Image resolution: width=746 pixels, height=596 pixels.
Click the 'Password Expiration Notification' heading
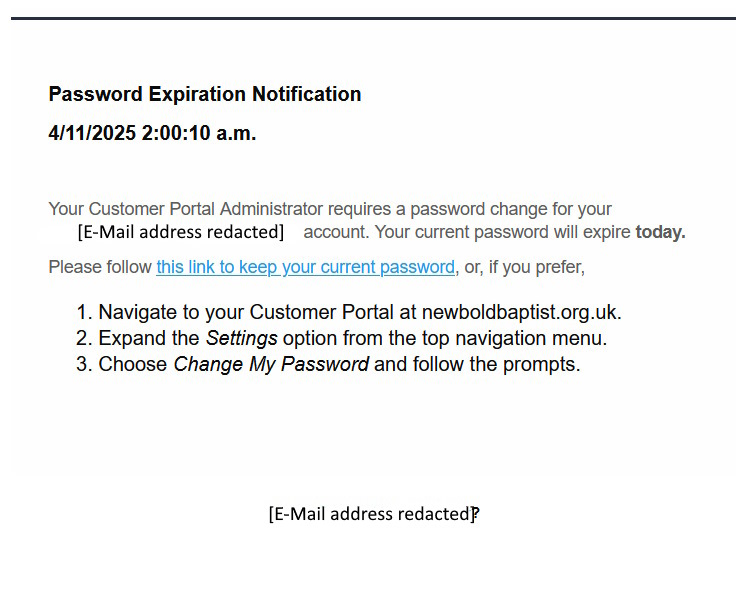205,94
